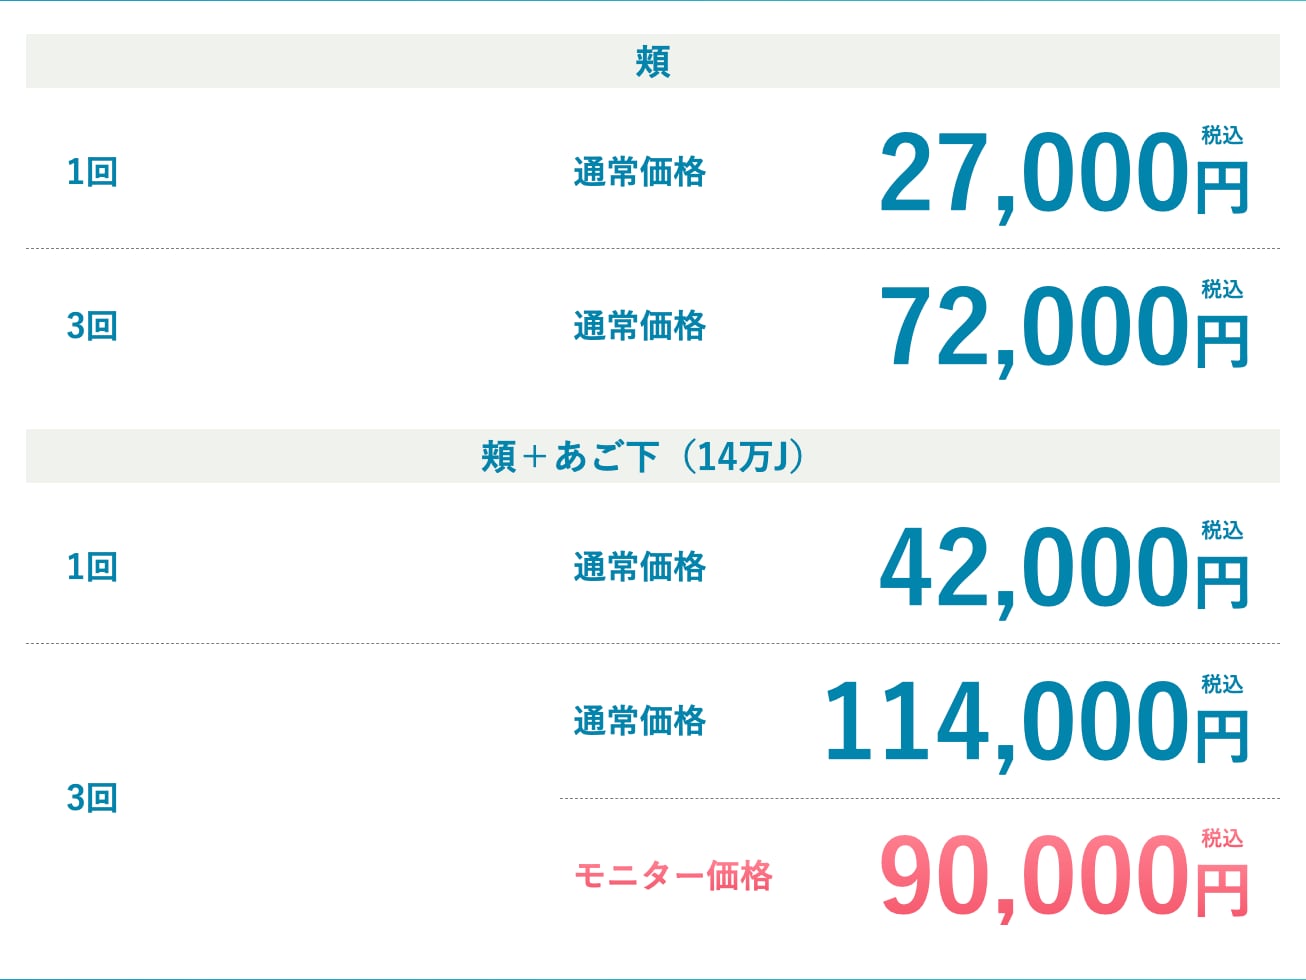Viewport: 1306px width, 980px height.
Task: Click 税込 text above 114,000円
Action: [x=1222, y=684]
